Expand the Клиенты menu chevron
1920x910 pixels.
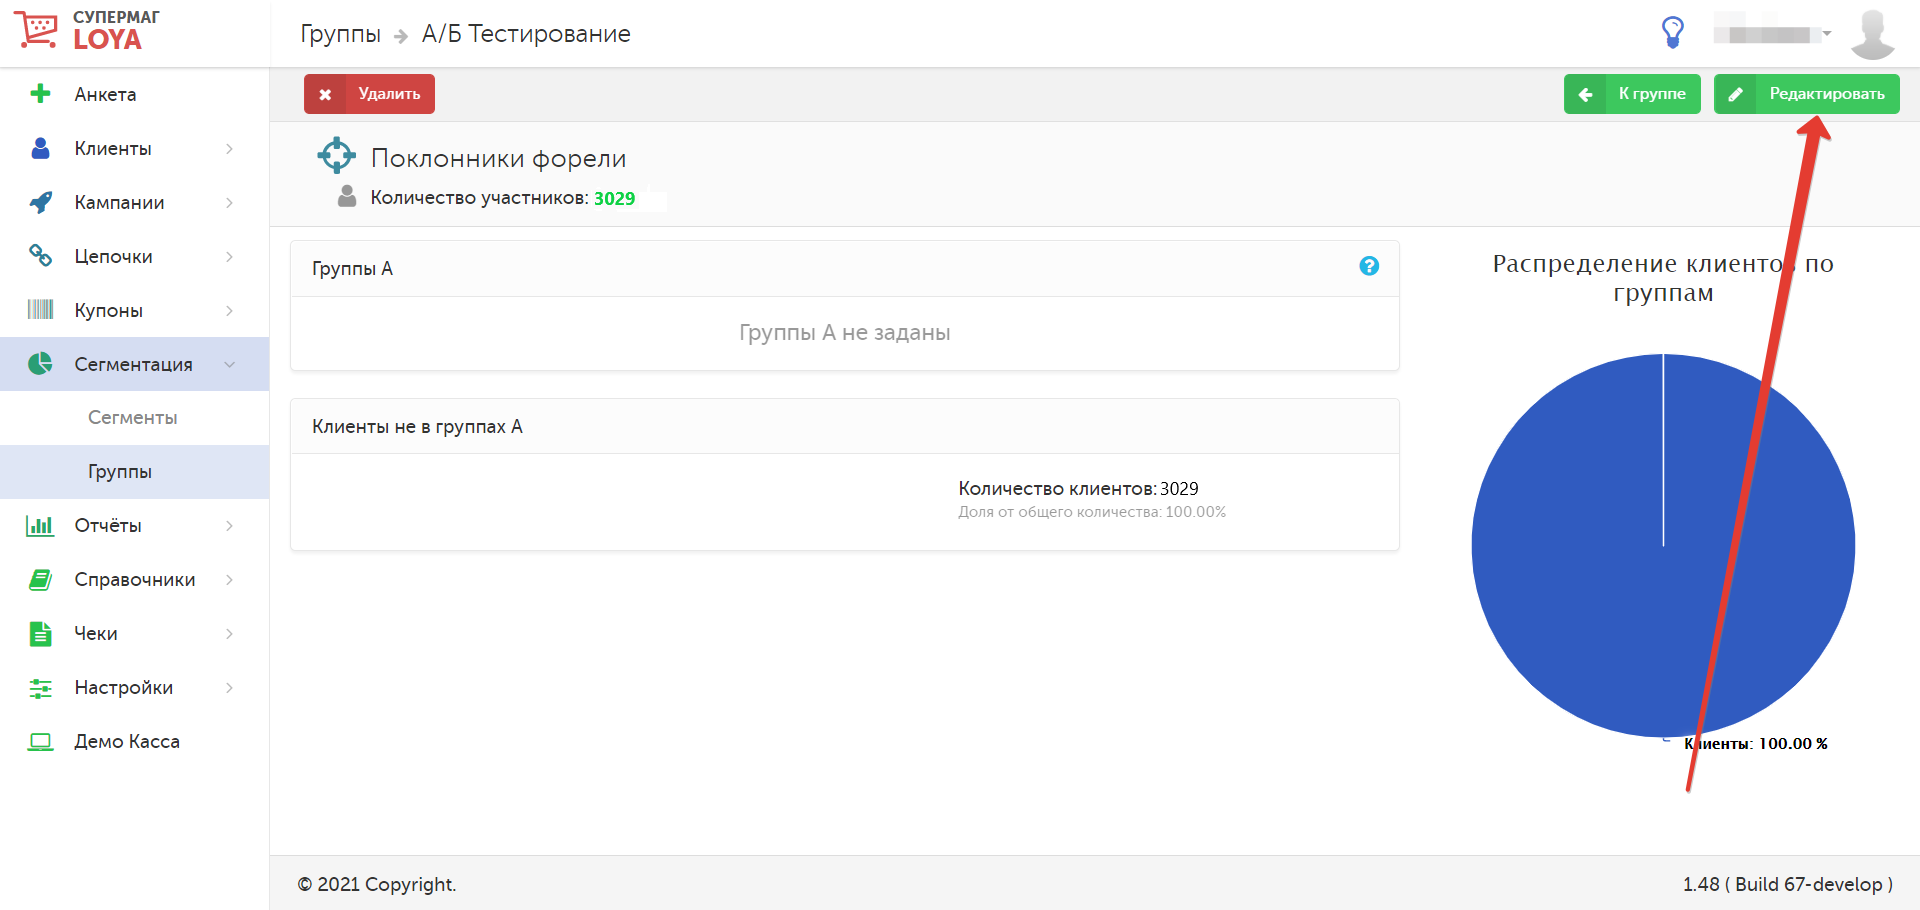pyautogui.click(x=229, y=148)
